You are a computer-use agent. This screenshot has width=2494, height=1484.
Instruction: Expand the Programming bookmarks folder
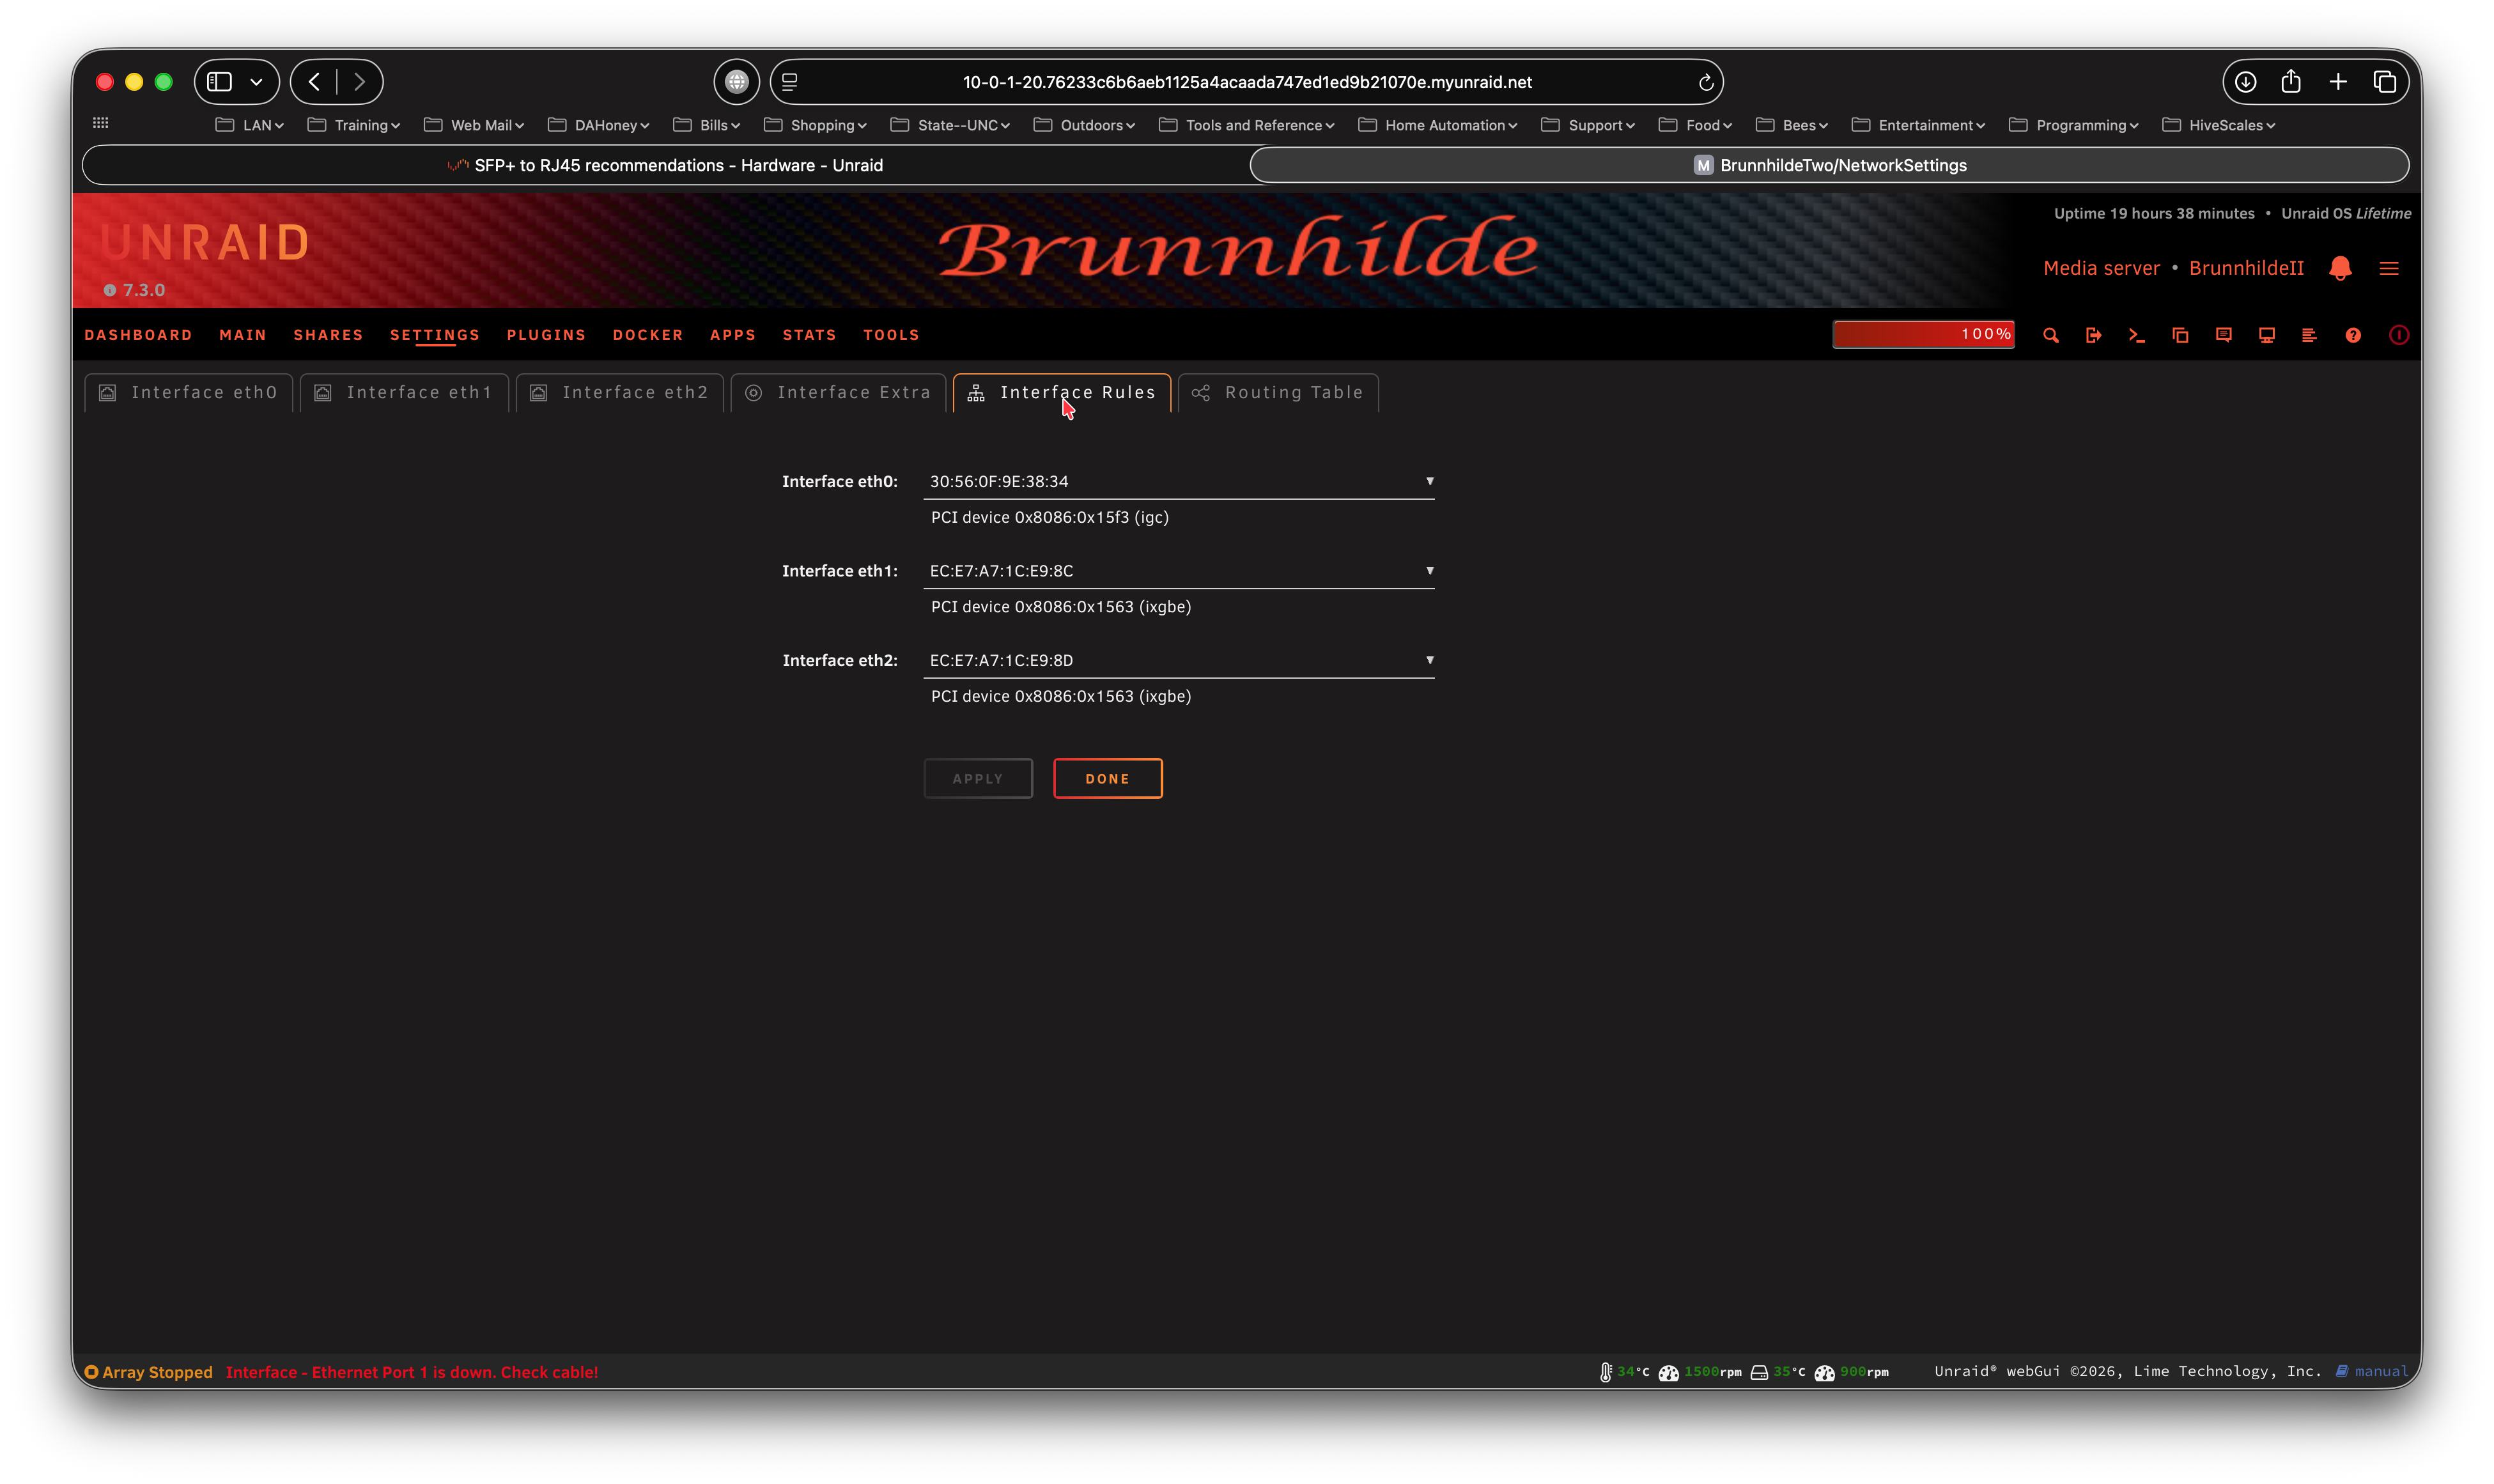pyautogui.click(x=2073, y=125)
